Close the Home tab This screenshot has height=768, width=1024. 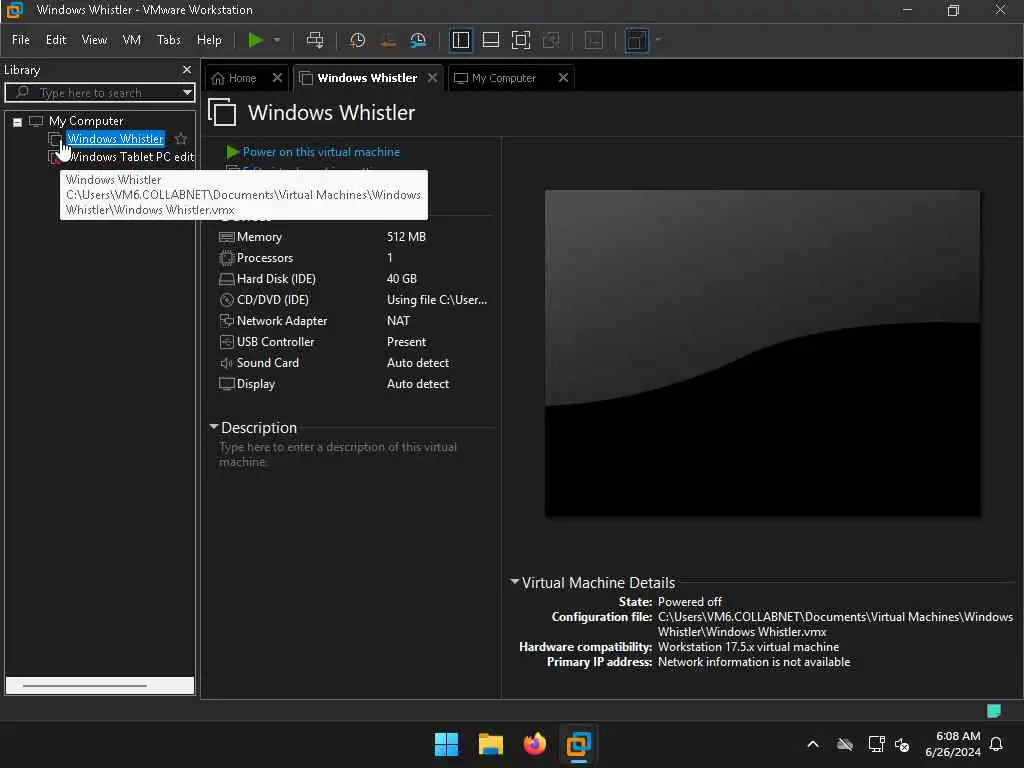click(x=277, y=78)
